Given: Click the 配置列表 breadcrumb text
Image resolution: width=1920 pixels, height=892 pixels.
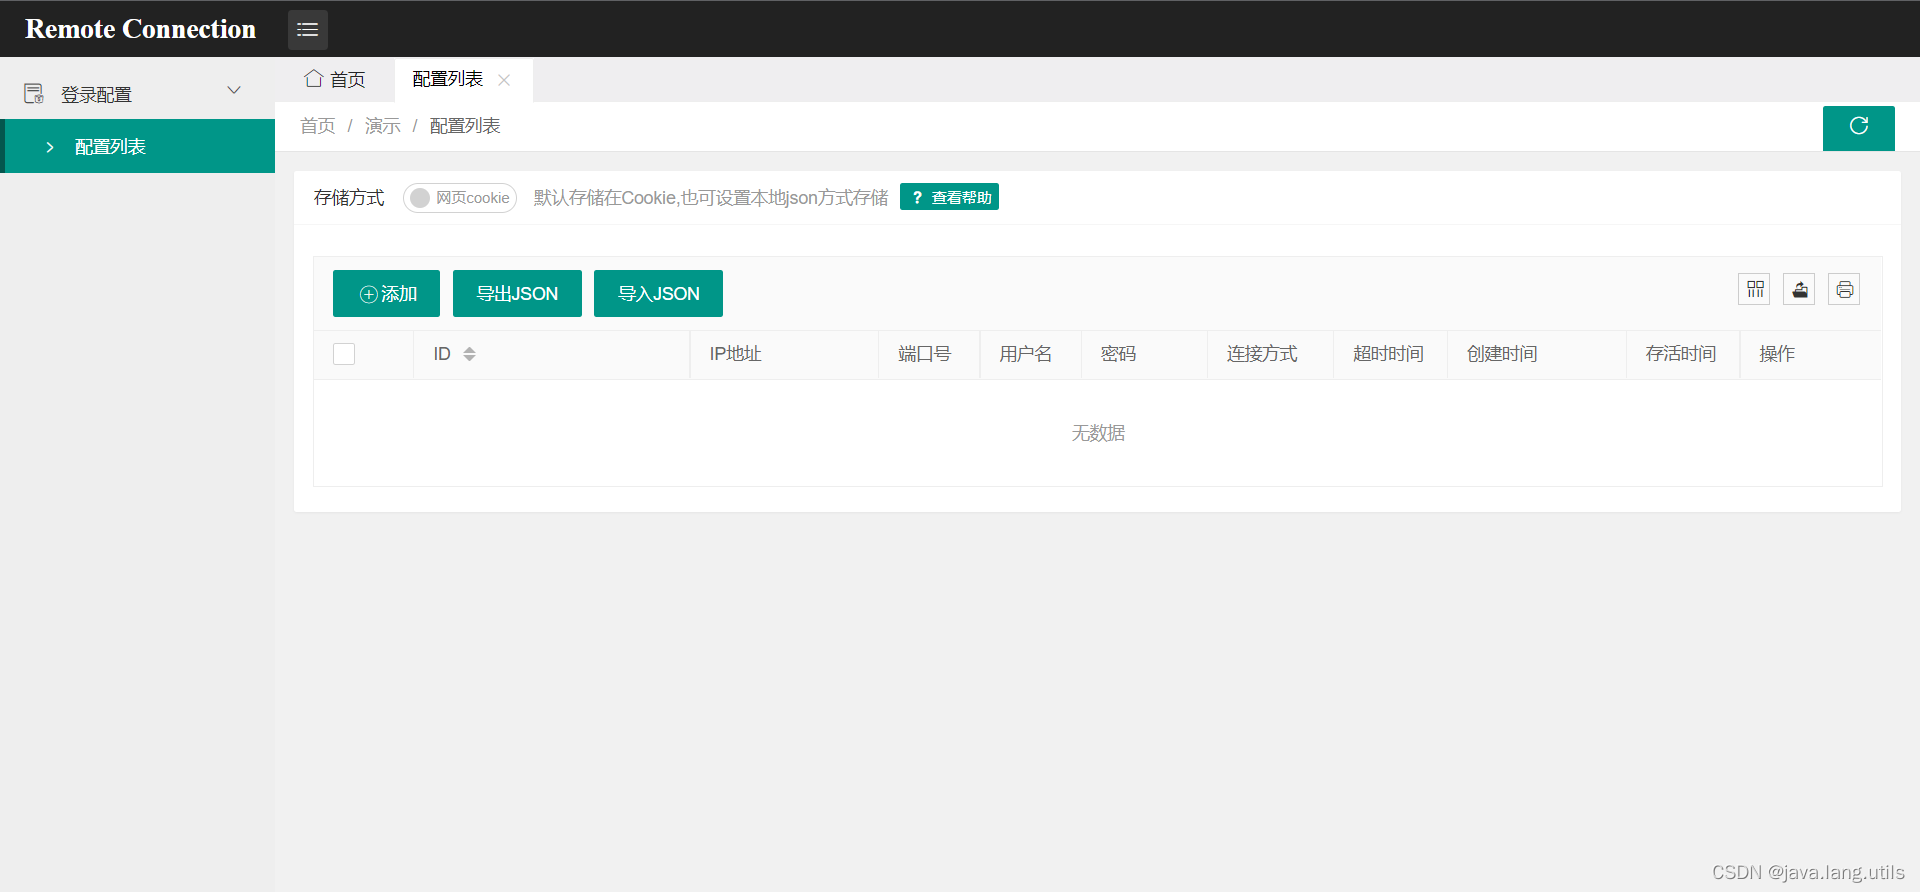Looking at the screenshot, I should point(465,126).
